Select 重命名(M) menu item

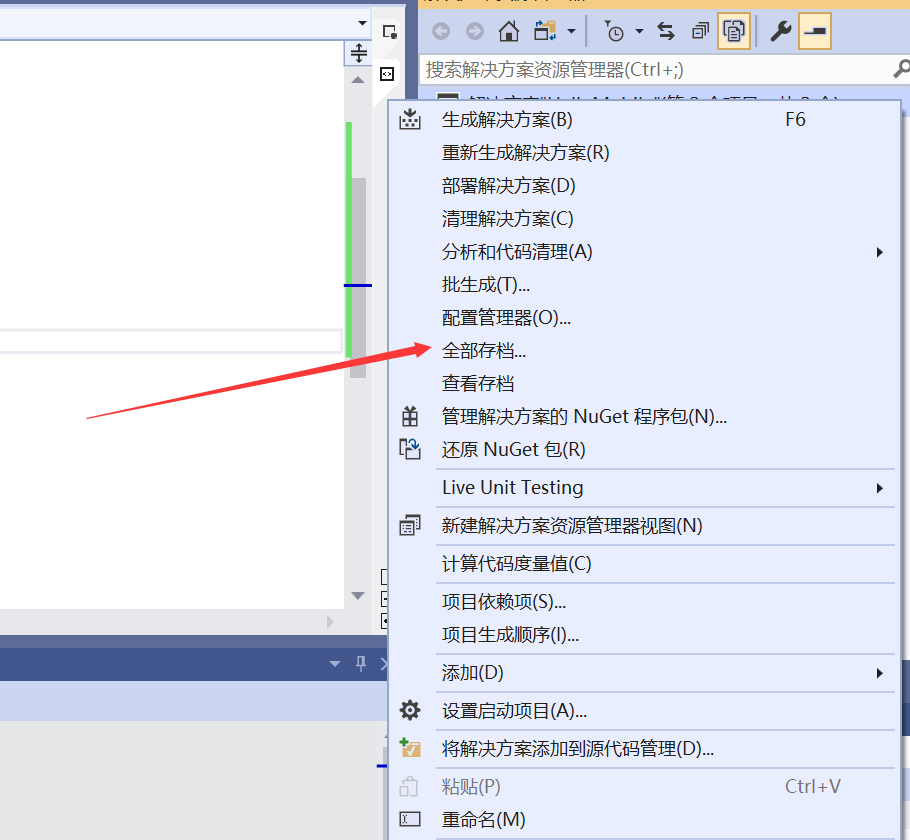pos(644,820)
